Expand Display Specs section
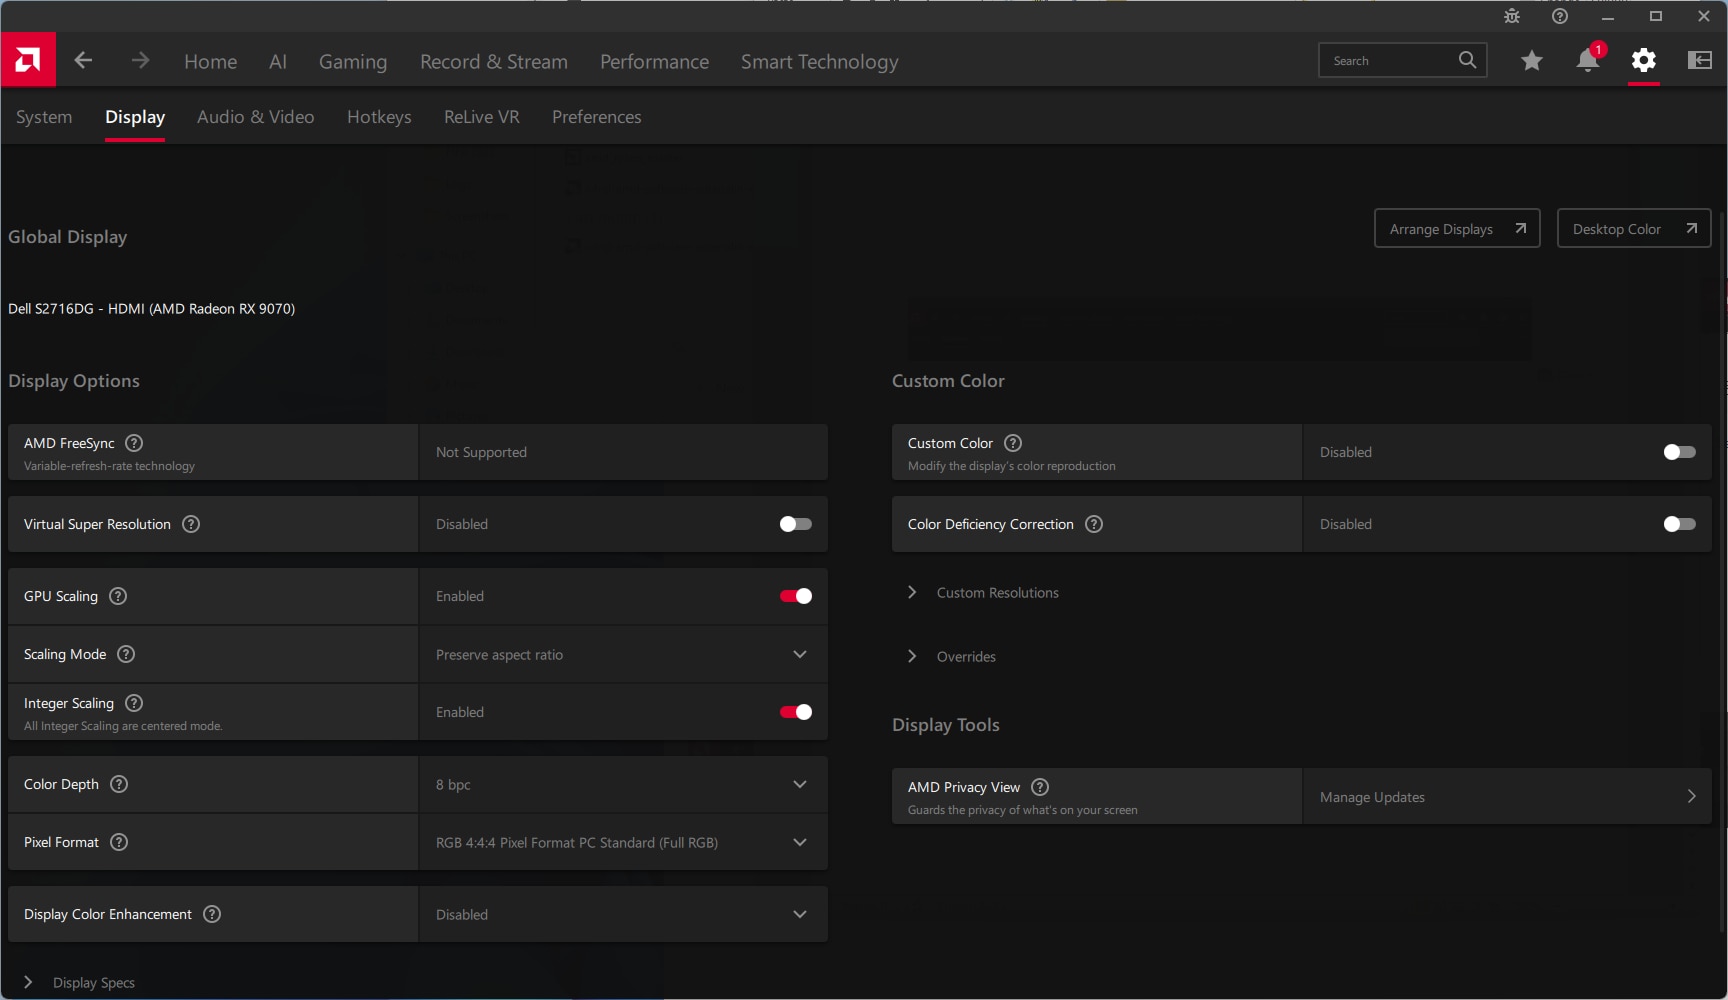 pyautogui.click(x=80, y=983)
